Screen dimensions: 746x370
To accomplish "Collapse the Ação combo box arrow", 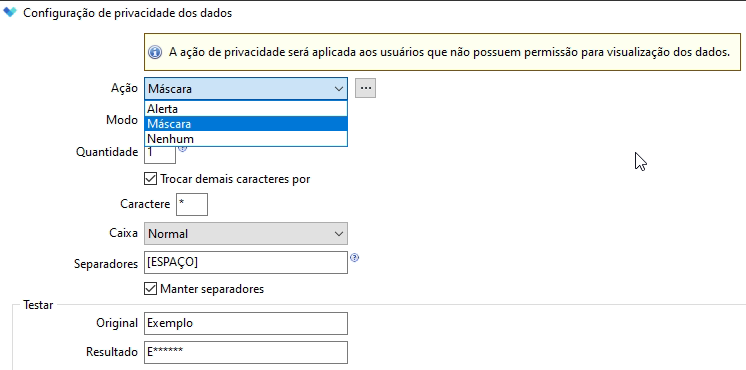I will pyautogui.click(x=339, y=89).
